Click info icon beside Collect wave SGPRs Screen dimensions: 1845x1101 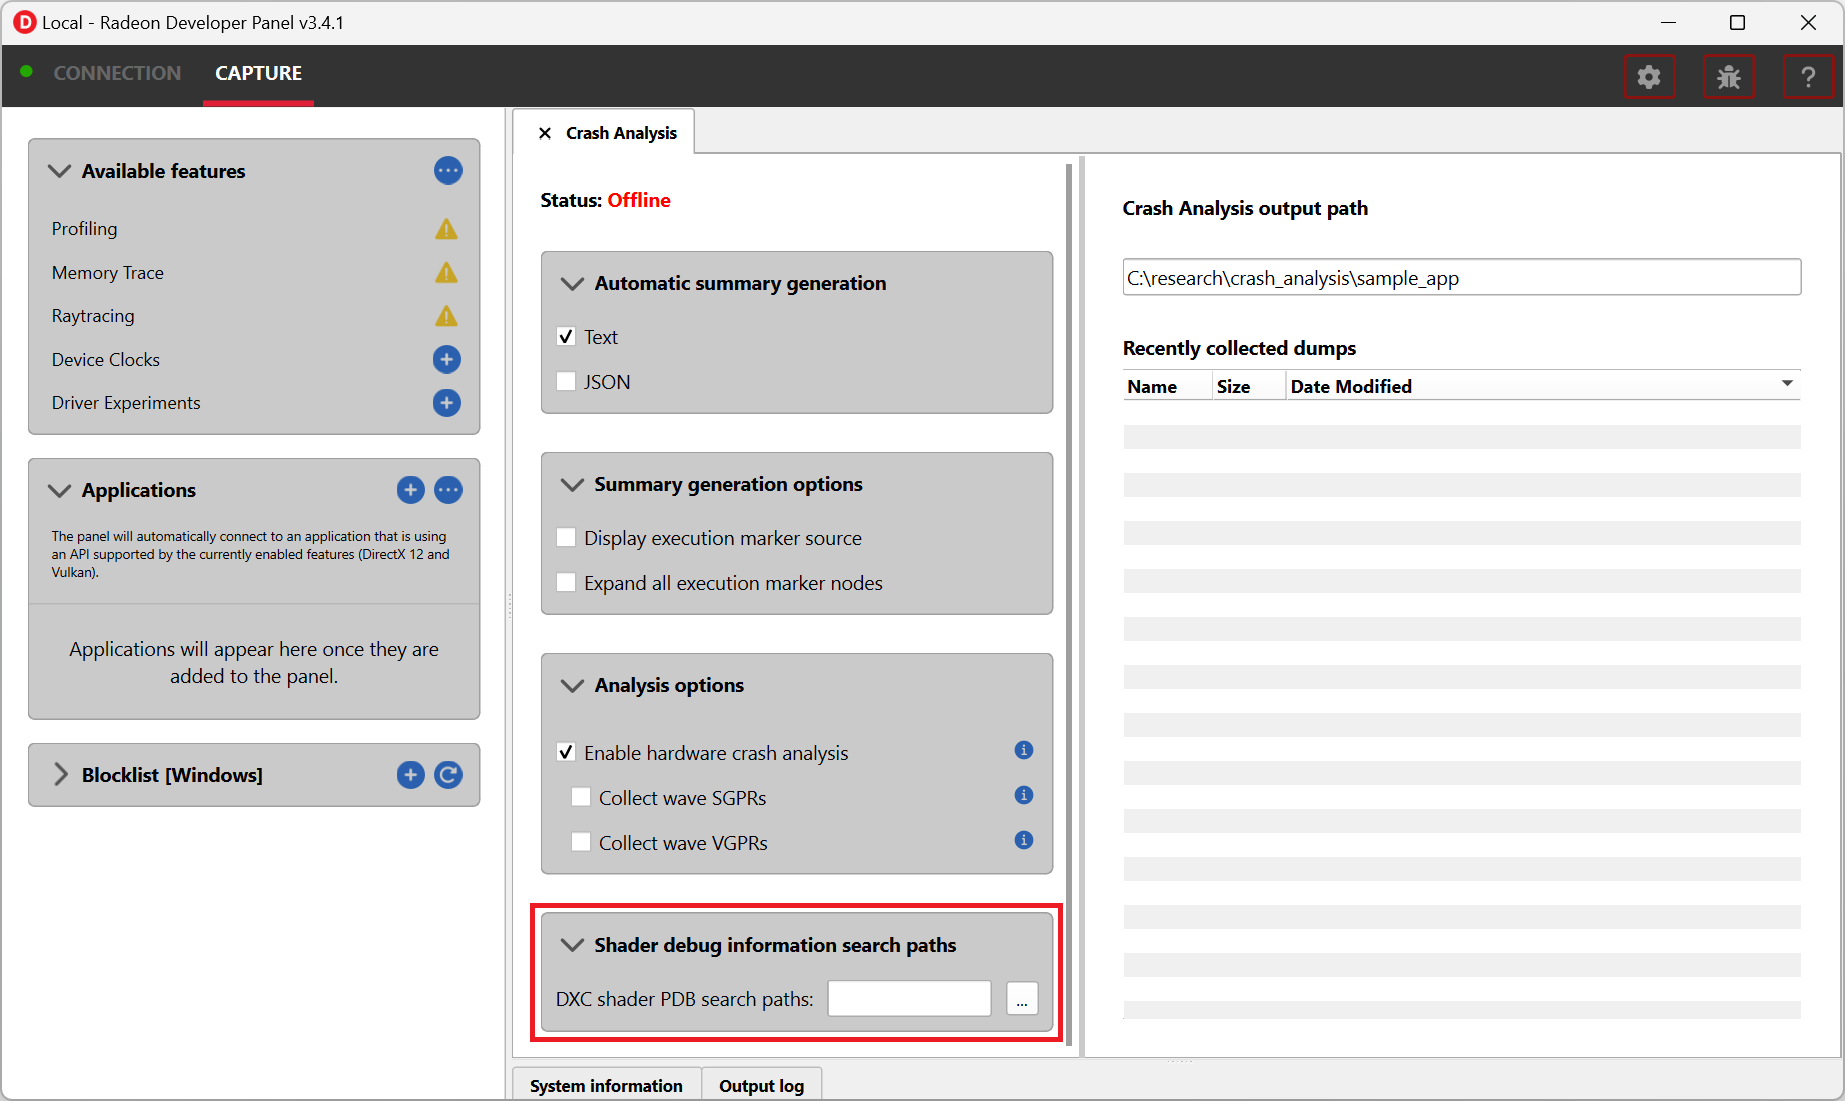pyautogui.click(x=1023, y=796)
